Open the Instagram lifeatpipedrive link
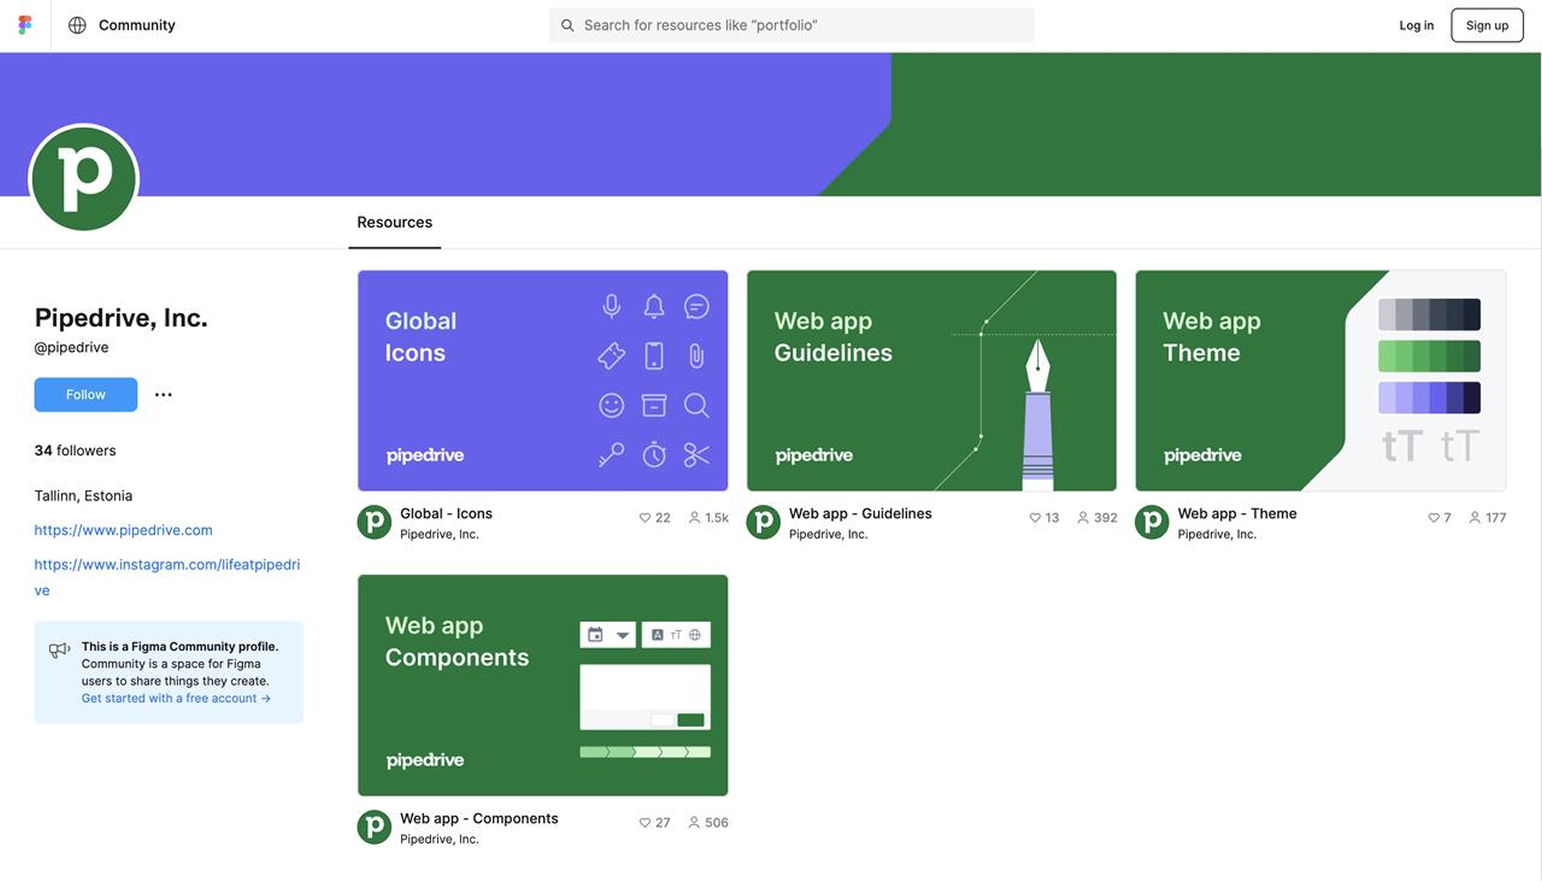 point(167,577)
